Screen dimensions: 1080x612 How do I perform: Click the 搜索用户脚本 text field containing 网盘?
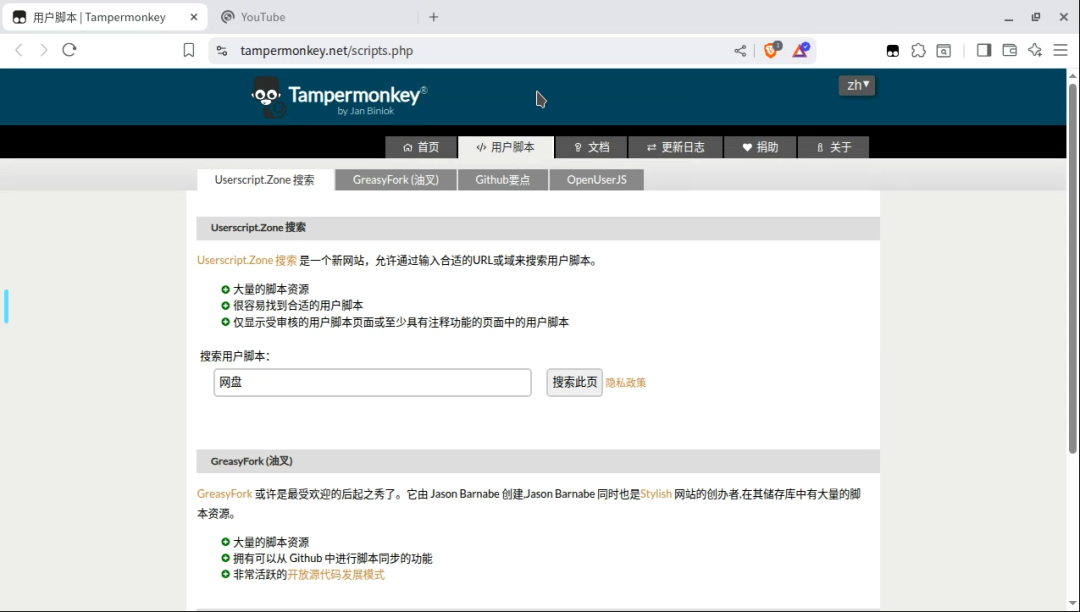pos(372,382)
